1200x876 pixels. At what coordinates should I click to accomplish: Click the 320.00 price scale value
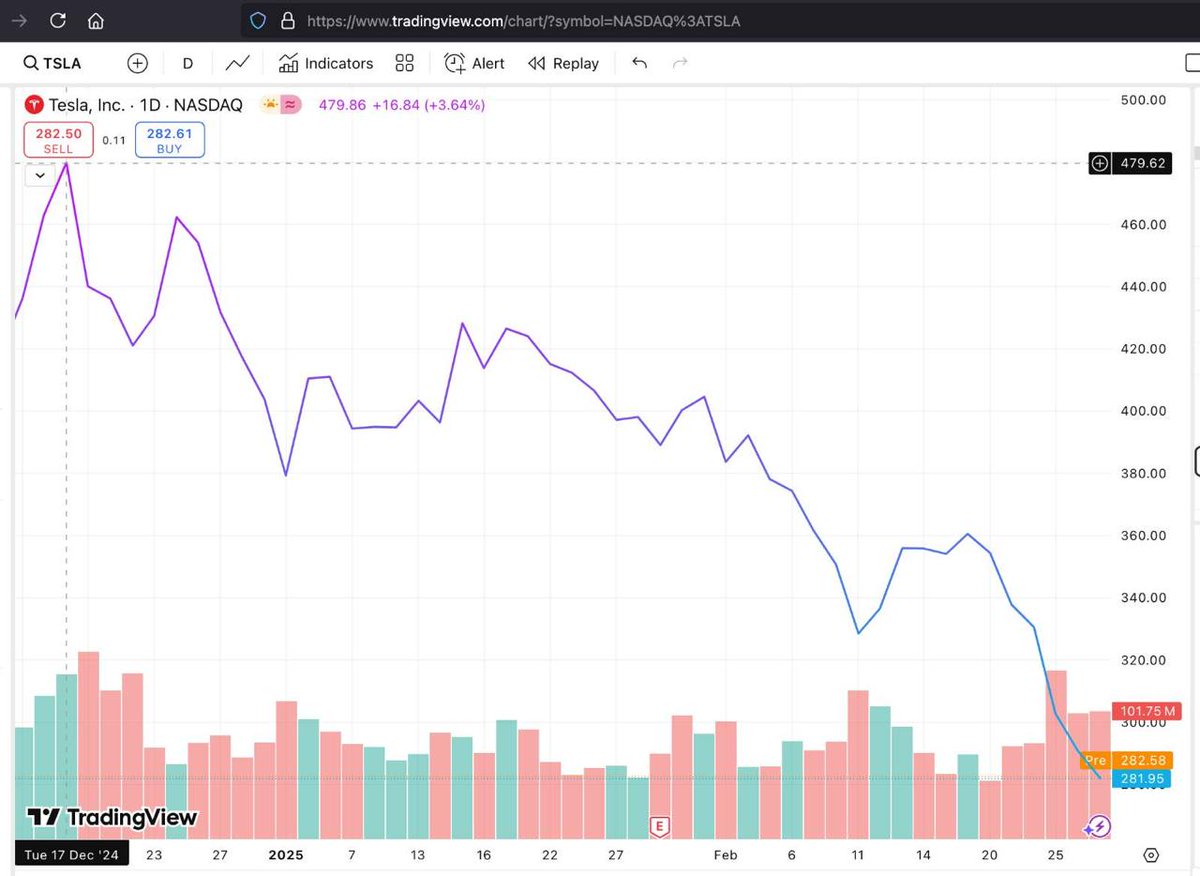1144,660
